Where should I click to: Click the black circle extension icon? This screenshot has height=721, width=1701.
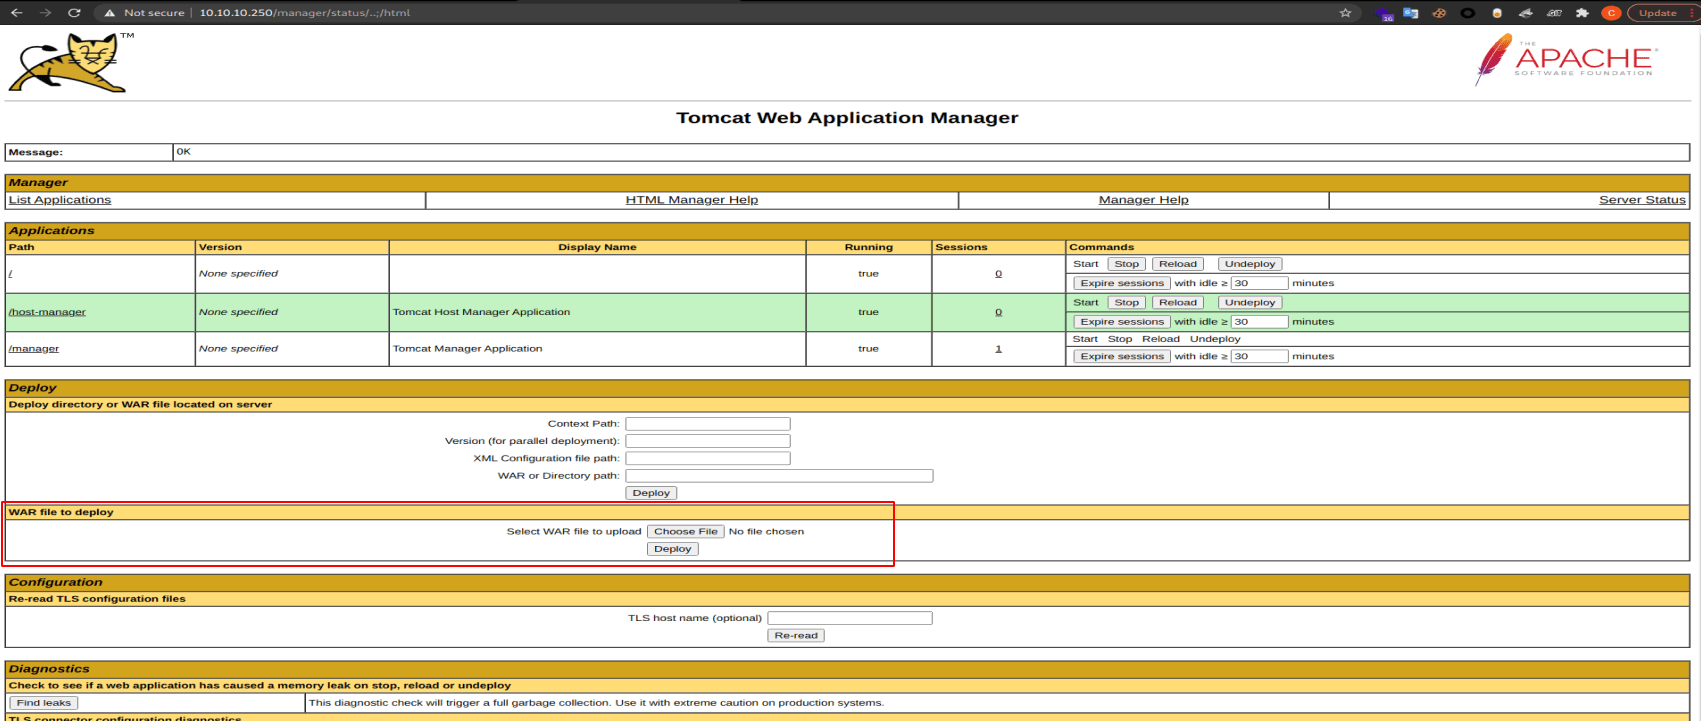(1467, 13)
